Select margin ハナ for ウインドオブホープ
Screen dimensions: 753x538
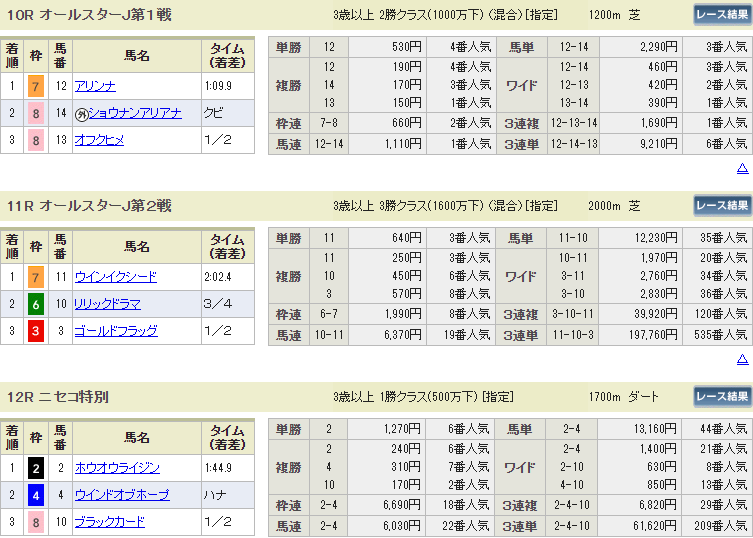(215, 494)
